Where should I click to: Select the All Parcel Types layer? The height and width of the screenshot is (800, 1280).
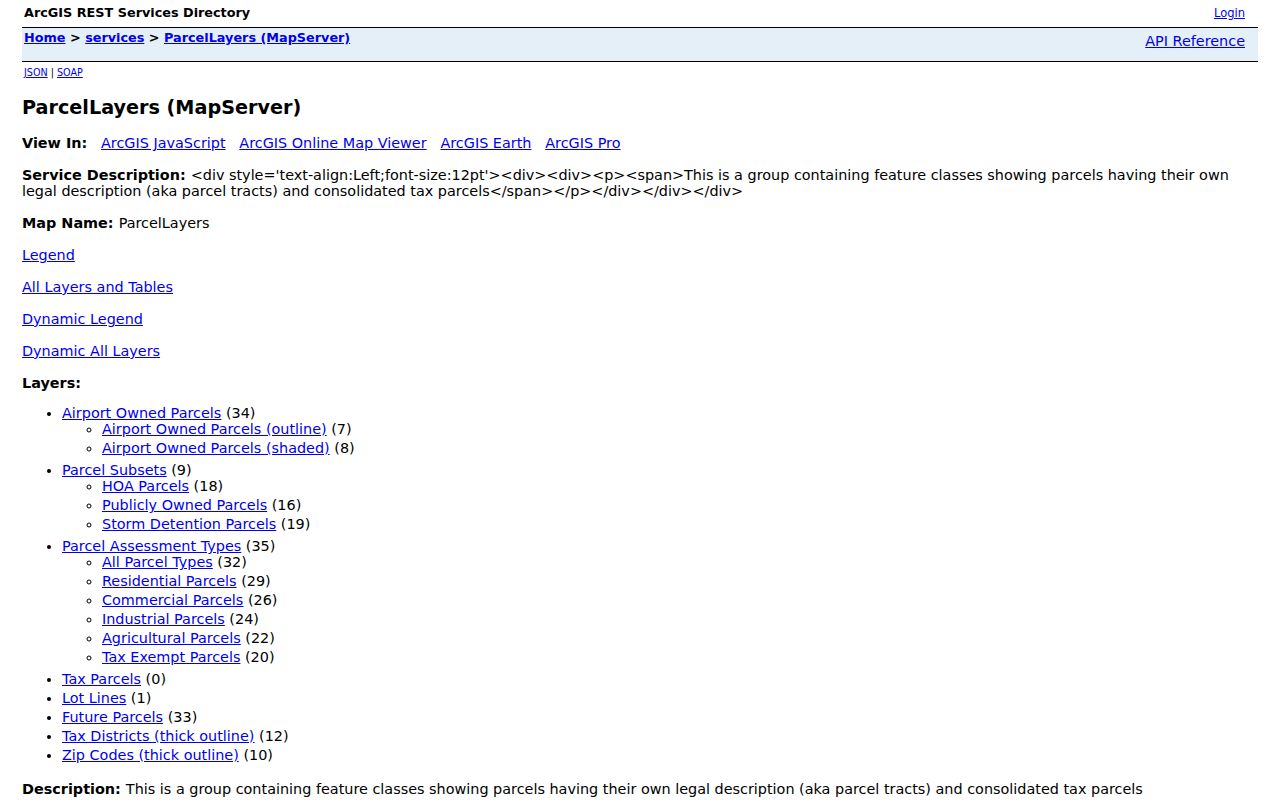point(157,562)
